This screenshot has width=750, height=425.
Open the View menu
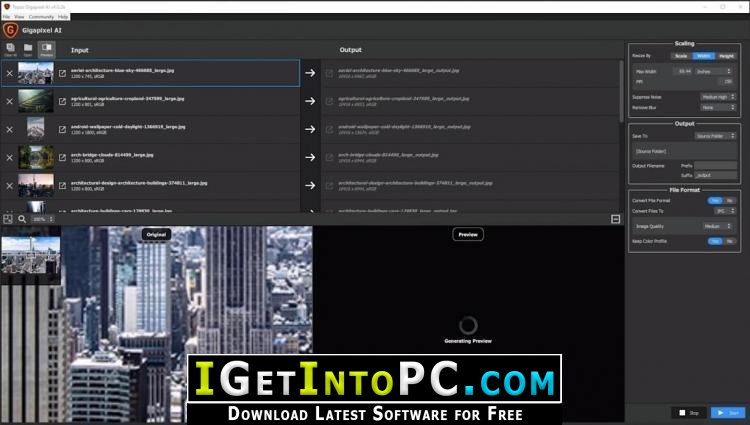pos(19,17)
